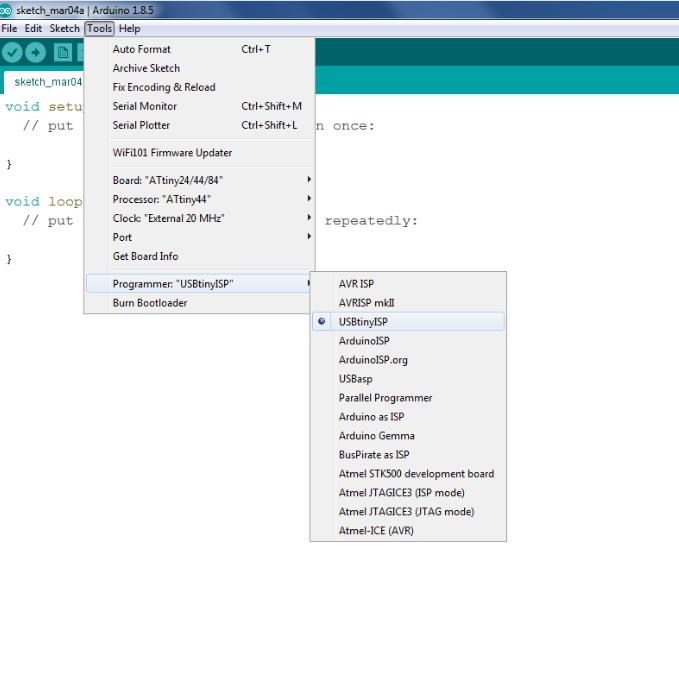Click the Upload arrow icon
679x677 pixels.
click(x=36, y=53)
